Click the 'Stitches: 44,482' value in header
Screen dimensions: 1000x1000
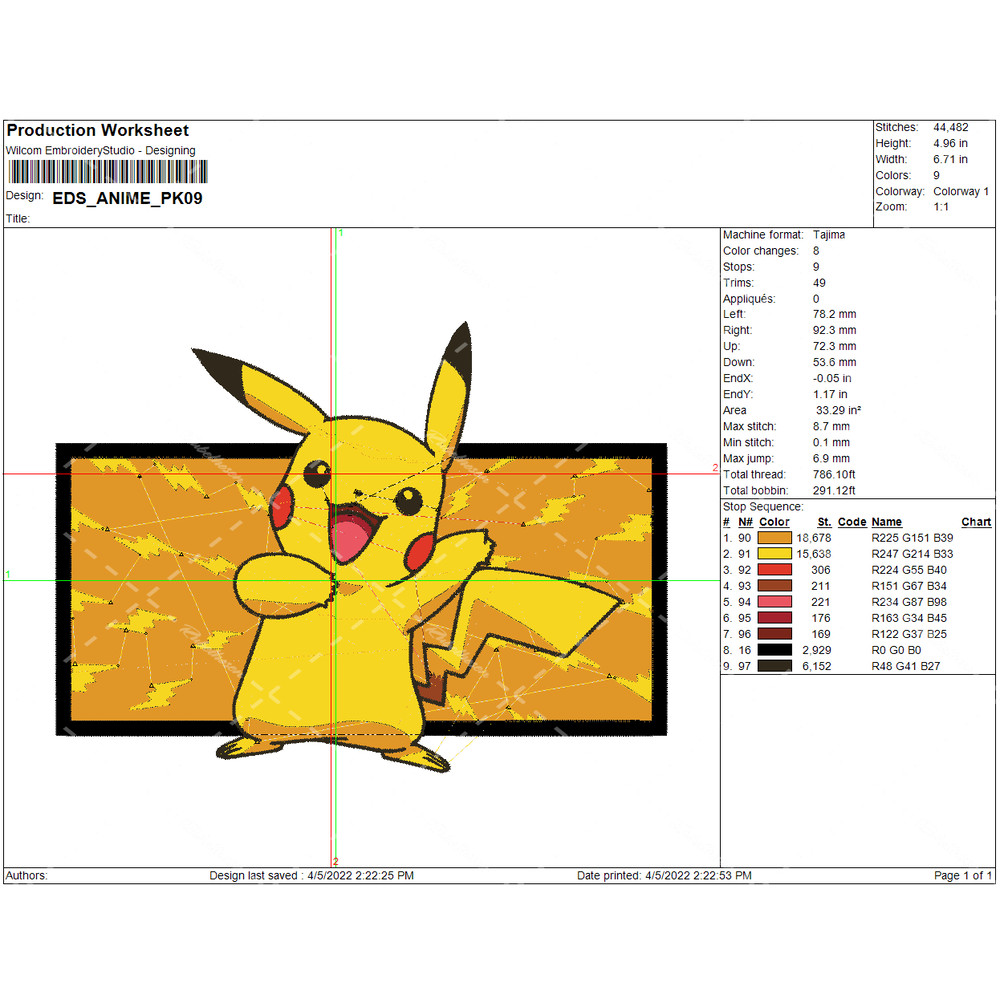pos(950,128)
